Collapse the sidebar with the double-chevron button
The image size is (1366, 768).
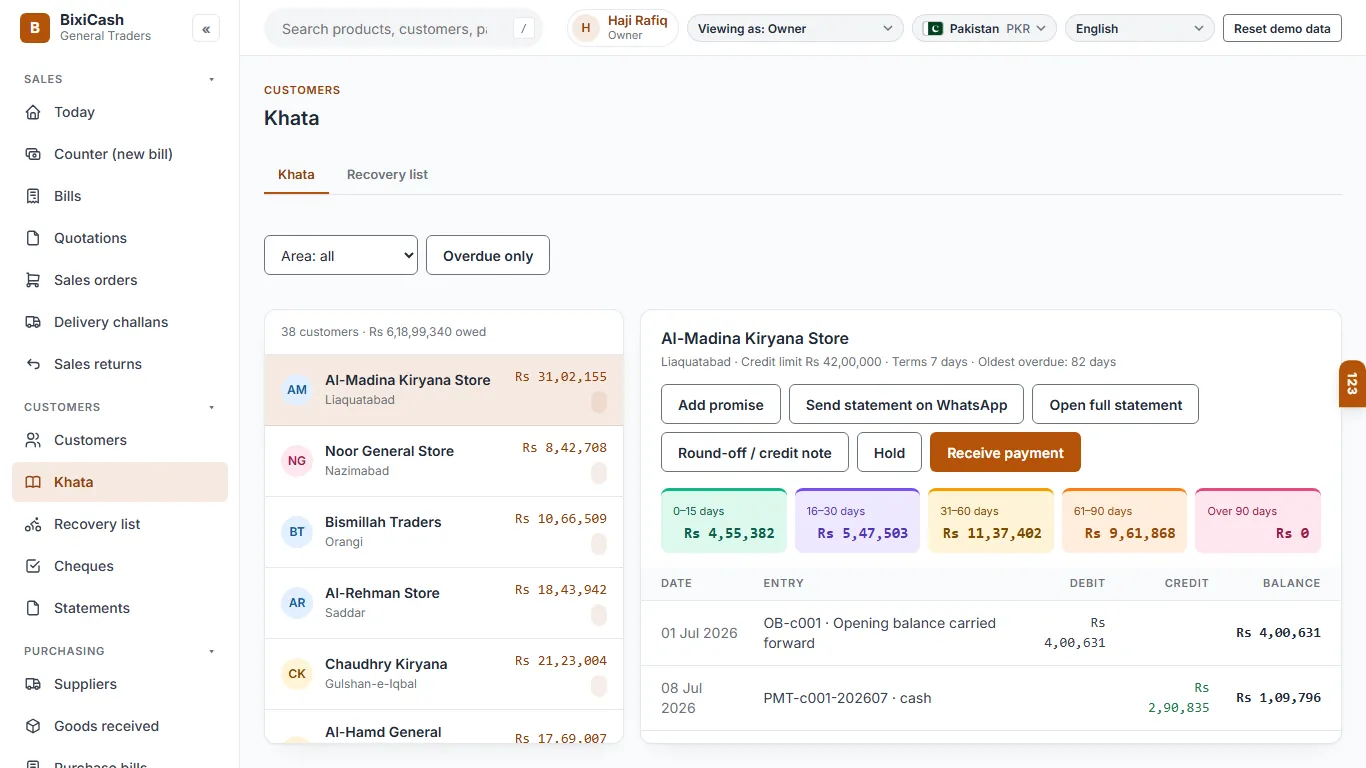(206, 29)
